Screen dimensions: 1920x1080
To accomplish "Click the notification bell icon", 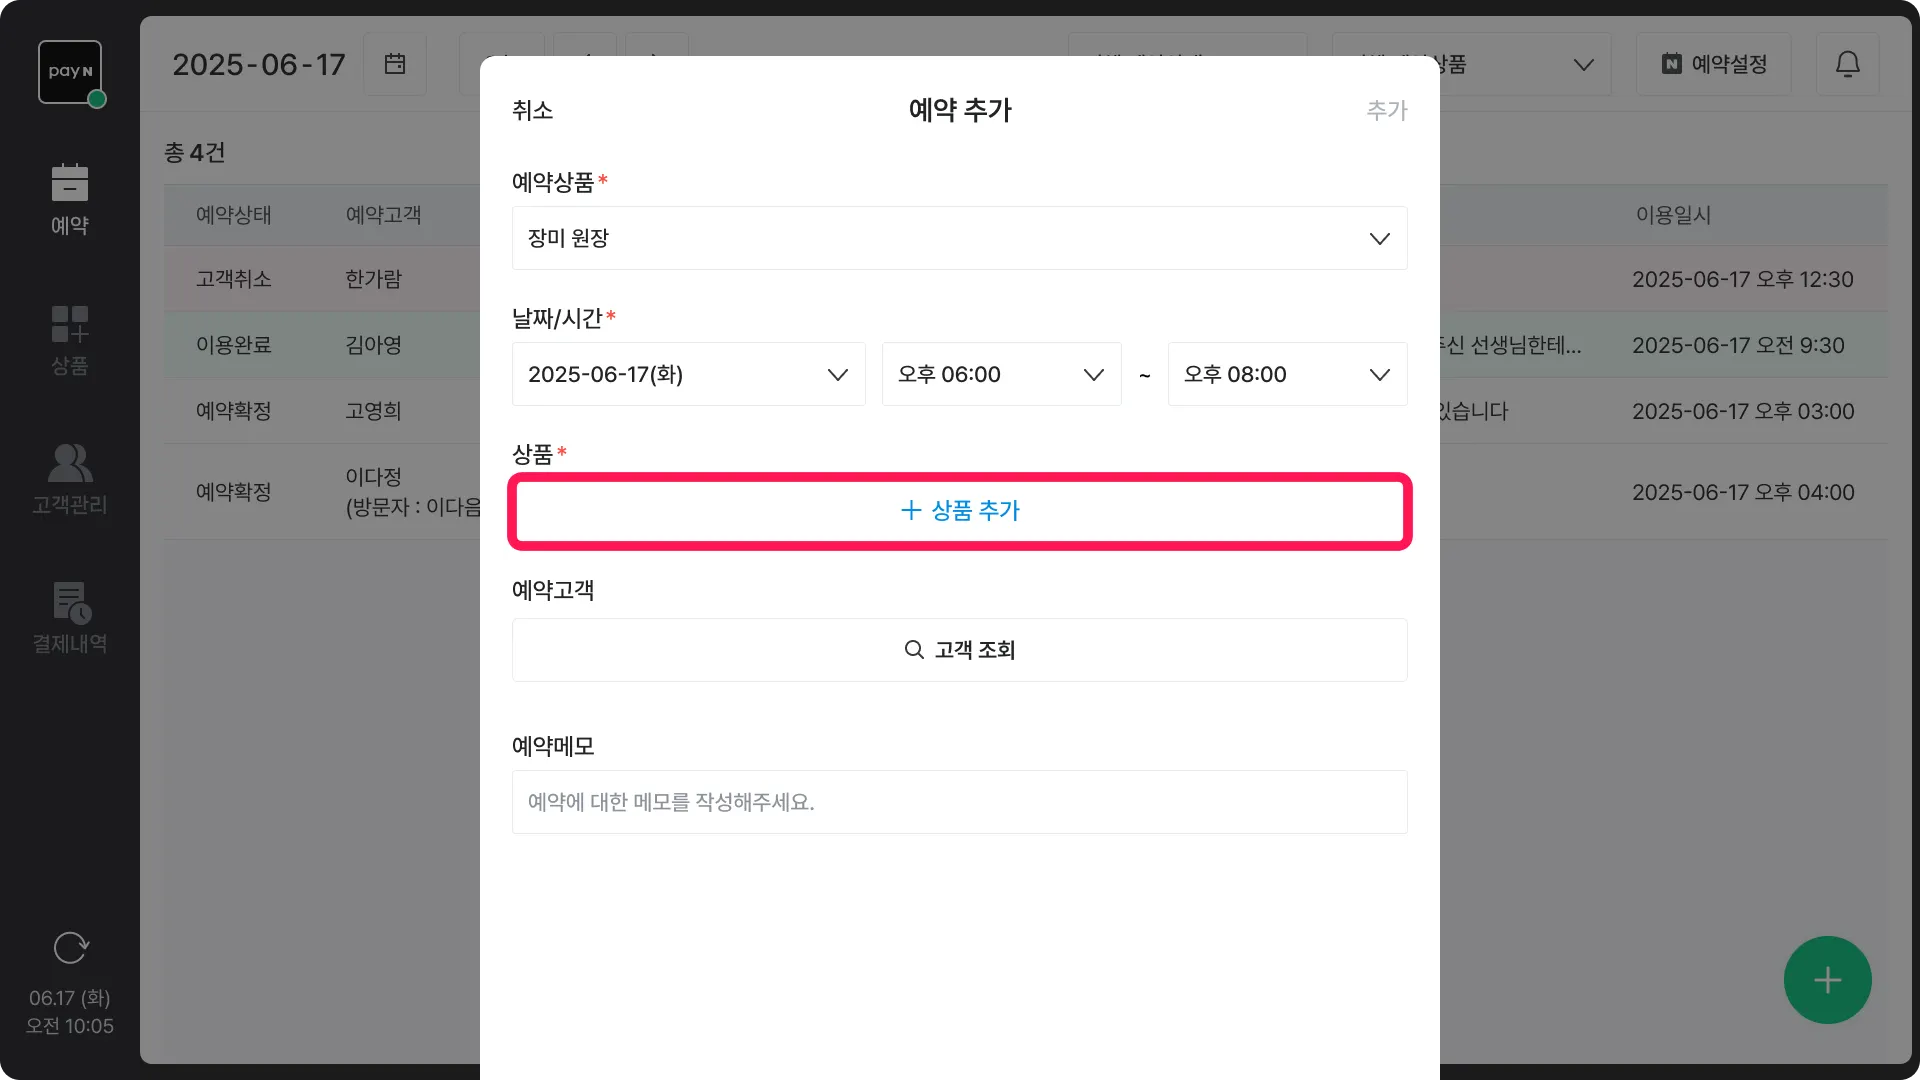I will click(1847, 64).
